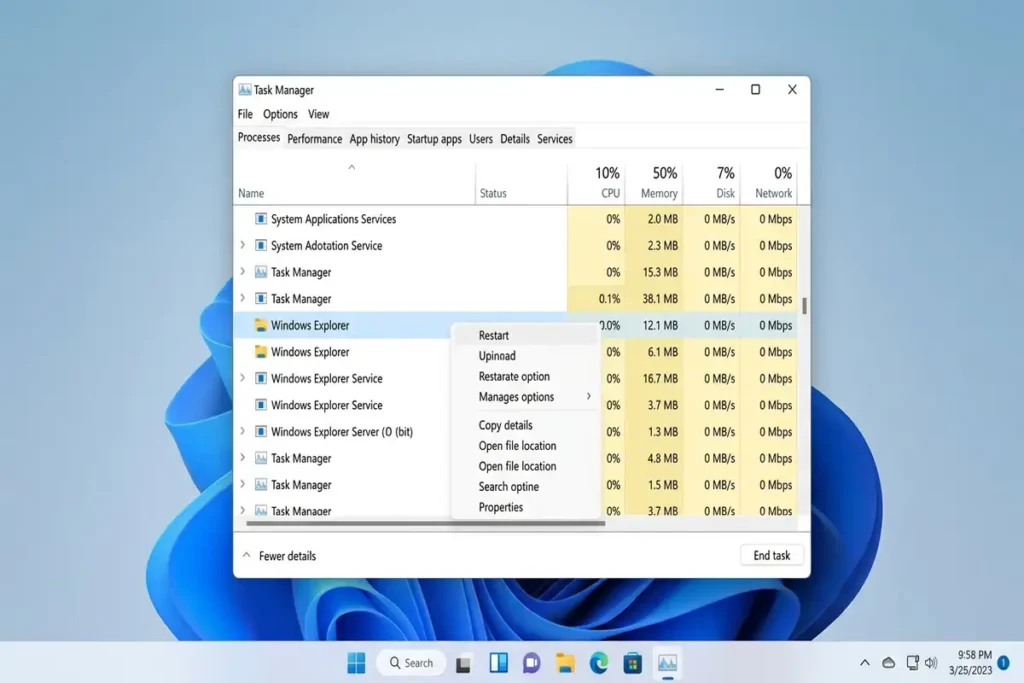This screenshot has width=1024, height=683.
Task: Open the File menu
Action: (245, 114)
